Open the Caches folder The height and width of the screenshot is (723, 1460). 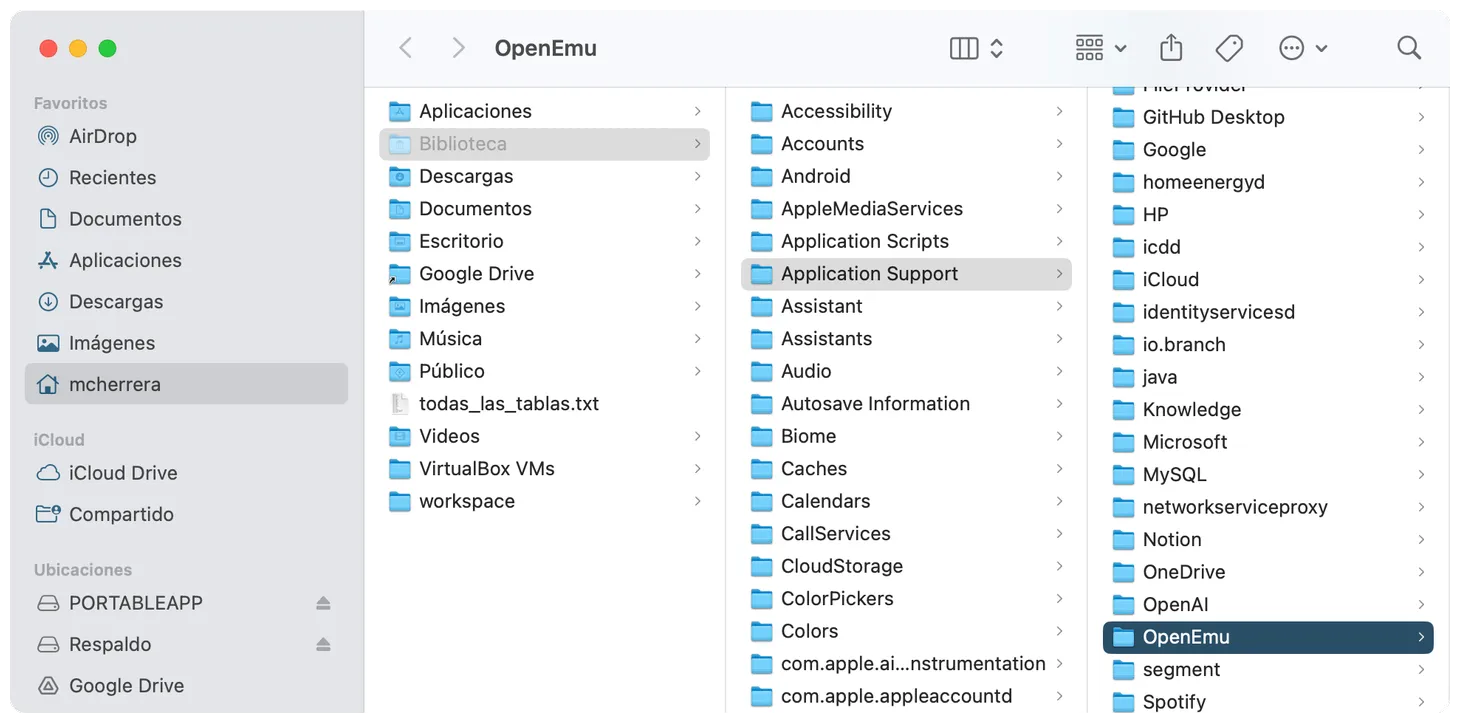pos(813,469)
